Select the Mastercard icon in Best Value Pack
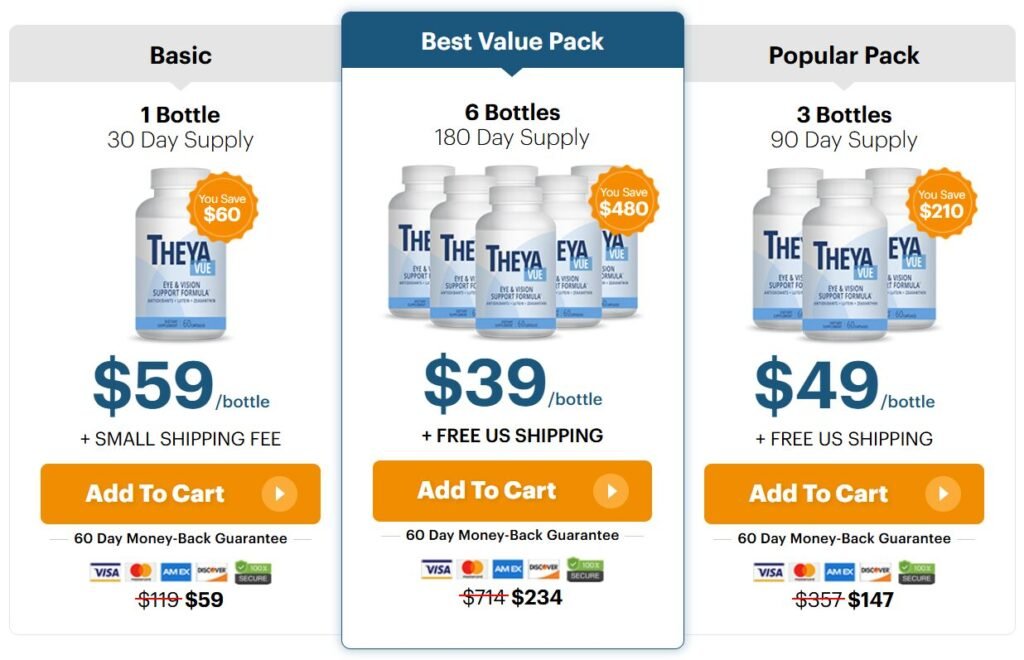 point(472,568)
